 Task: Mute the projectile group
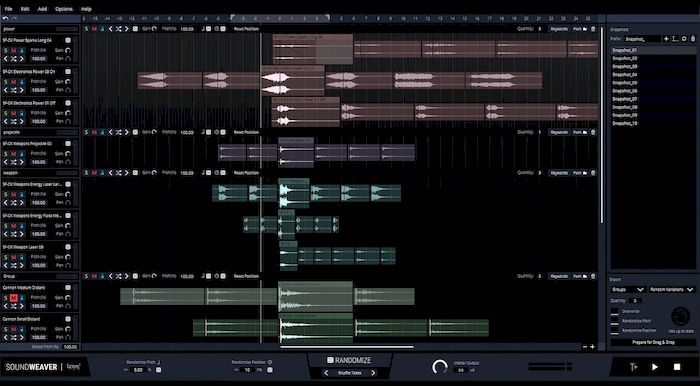tap(94, 133)
